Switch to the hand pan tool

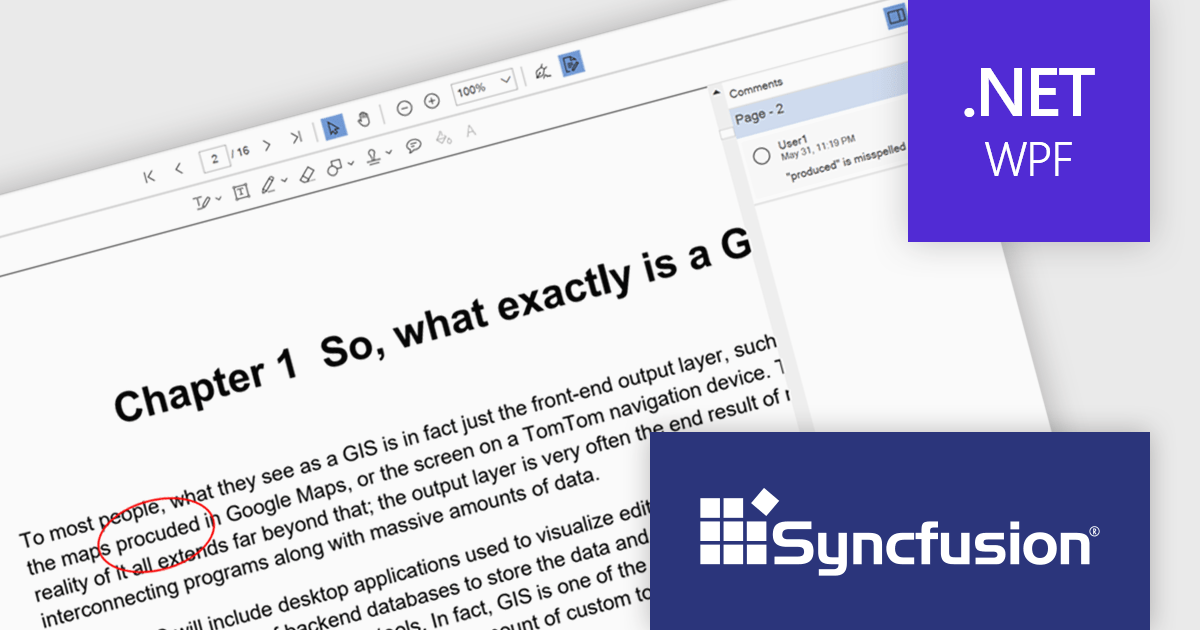(364, 119)
